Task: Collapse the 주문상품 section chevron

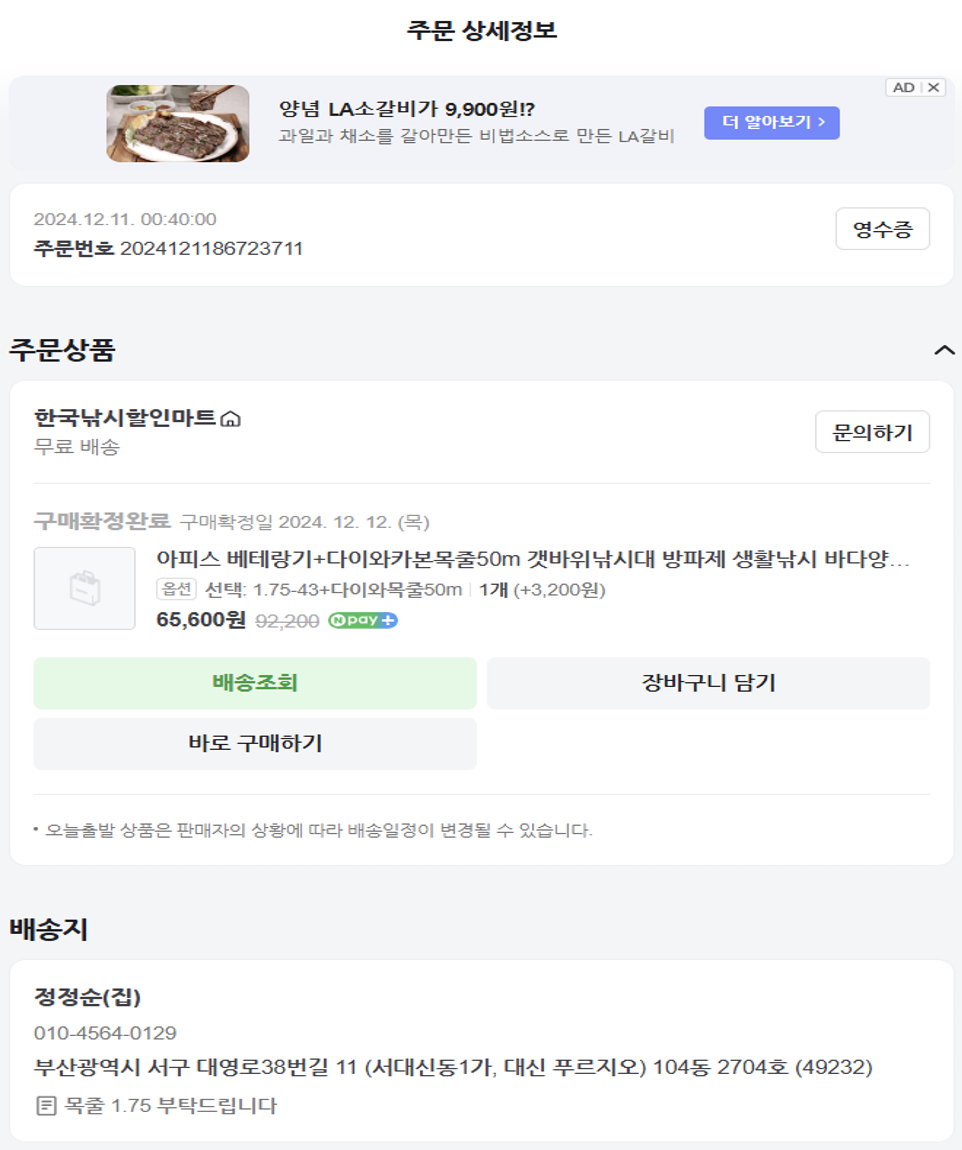Action: tap(944, 351)
